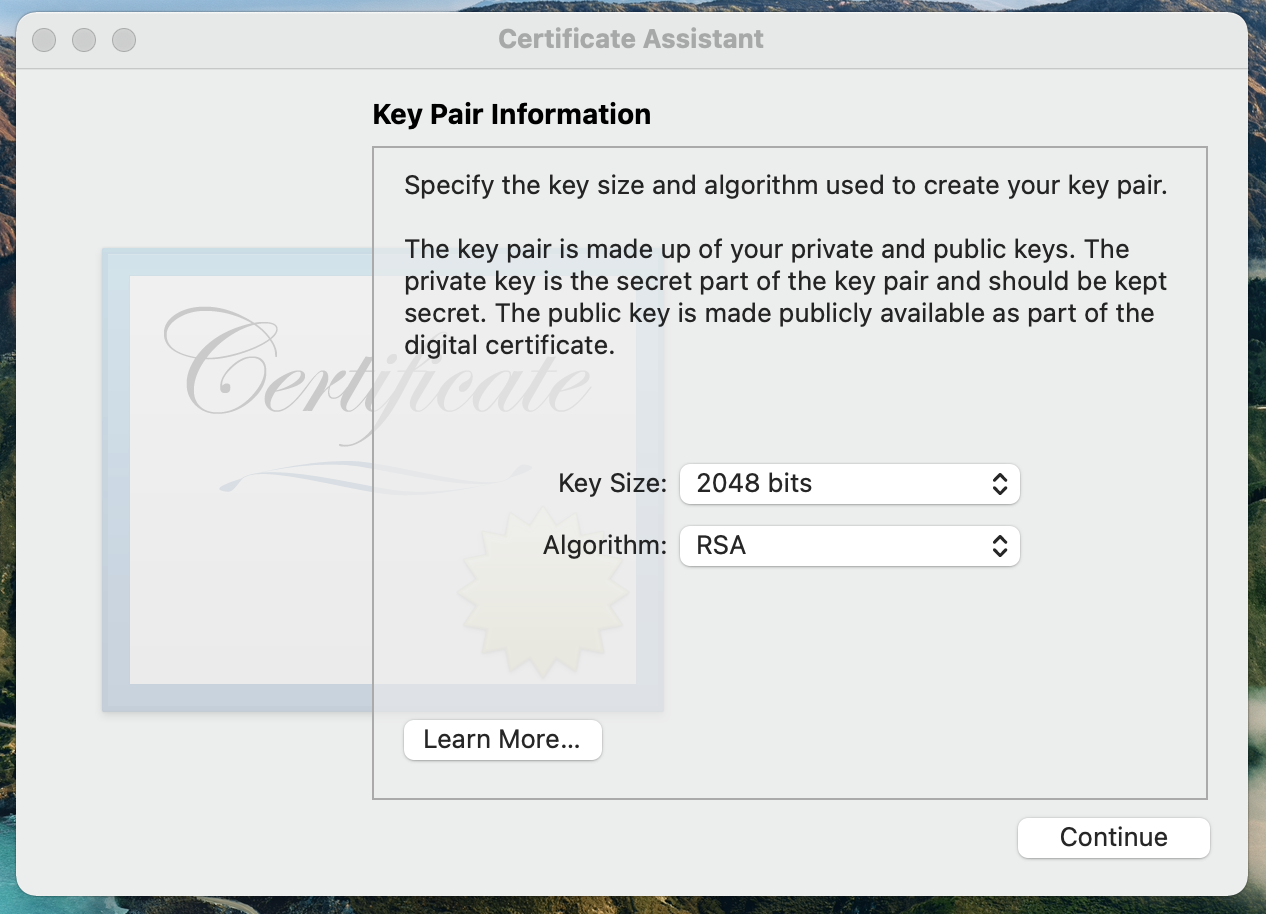Close the Certificate Assistant window
This screenshot has width=1266, height=914.
44,40
